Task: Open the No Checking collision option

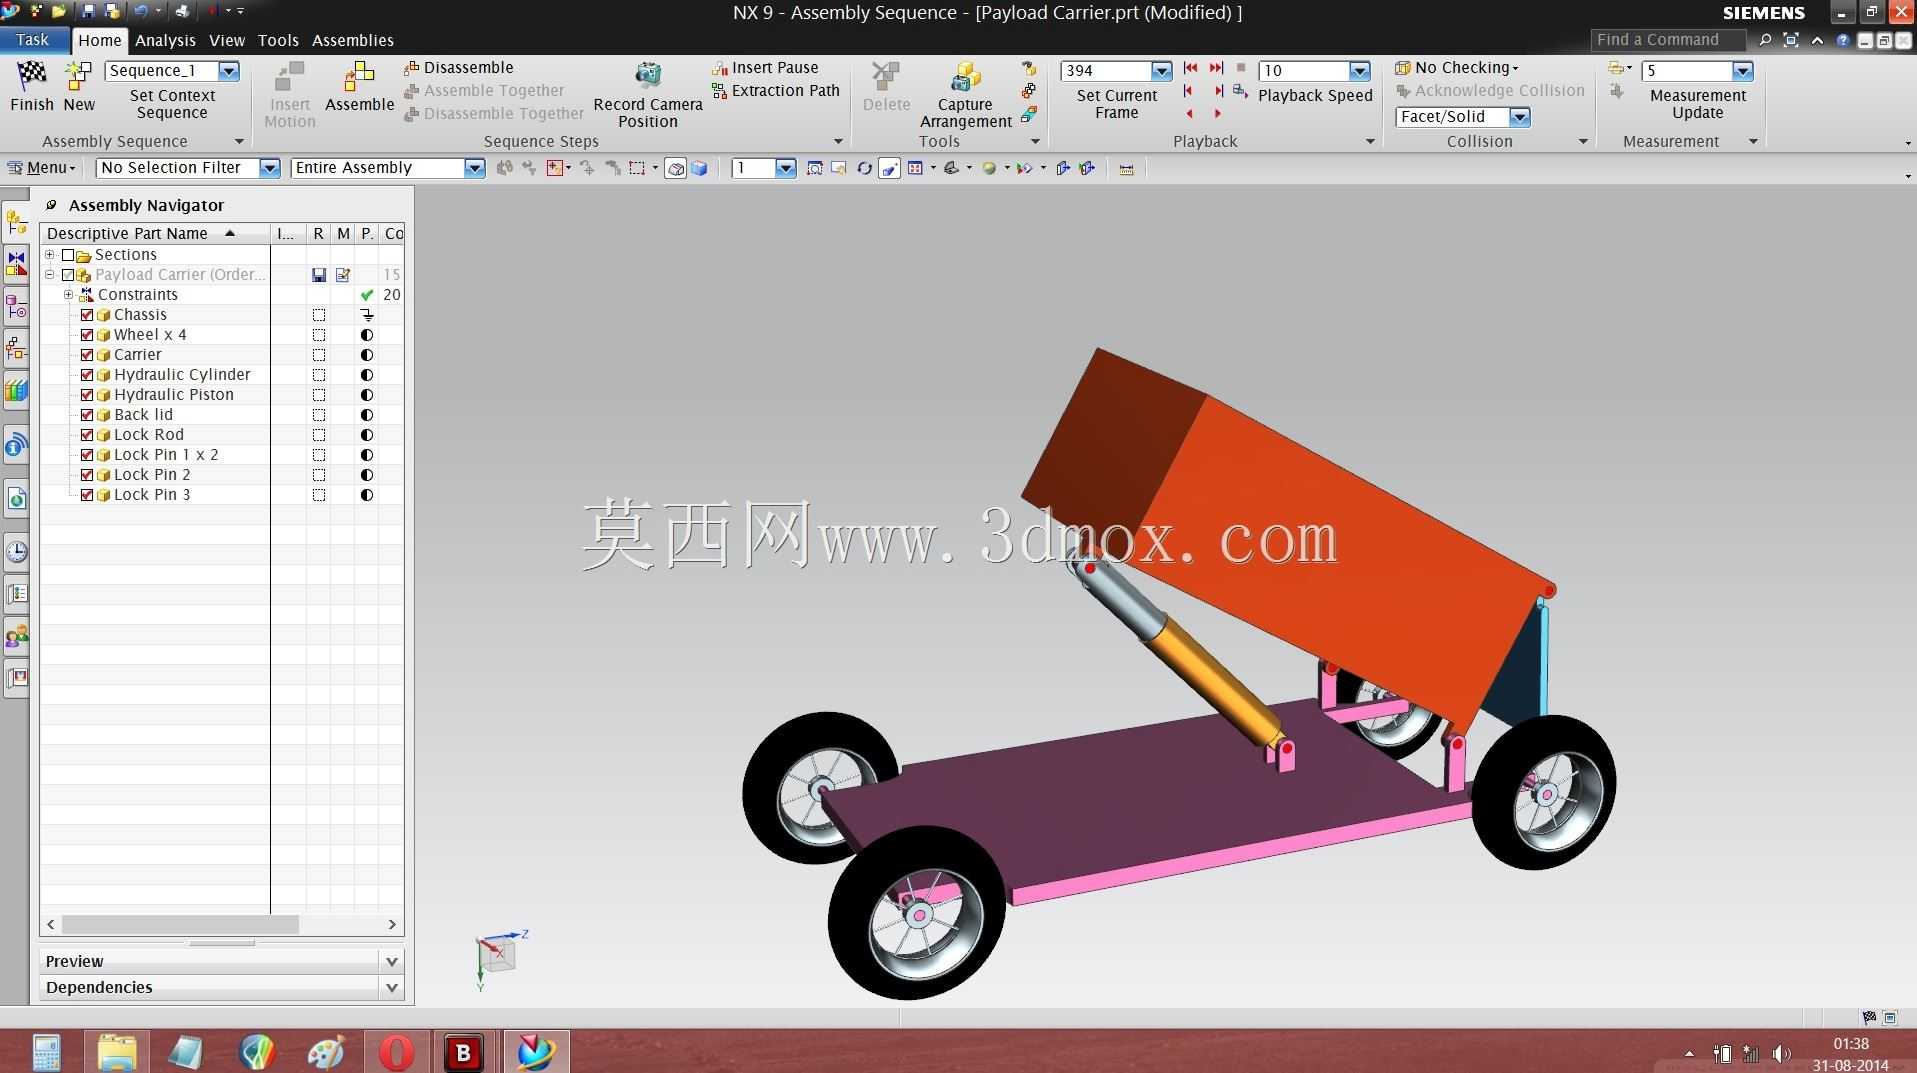Action: 1458,67
